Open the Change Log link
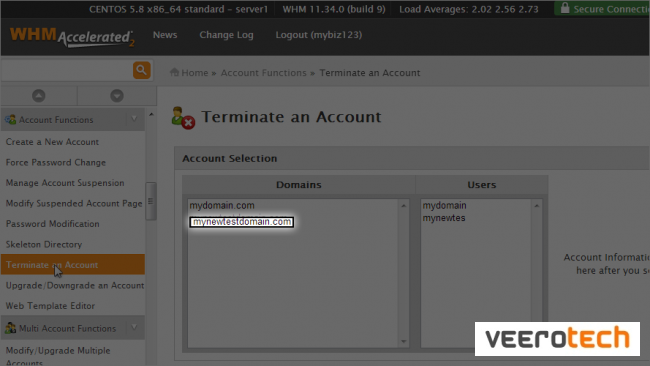This screenshot has width=650, height=366. point(226,35)
